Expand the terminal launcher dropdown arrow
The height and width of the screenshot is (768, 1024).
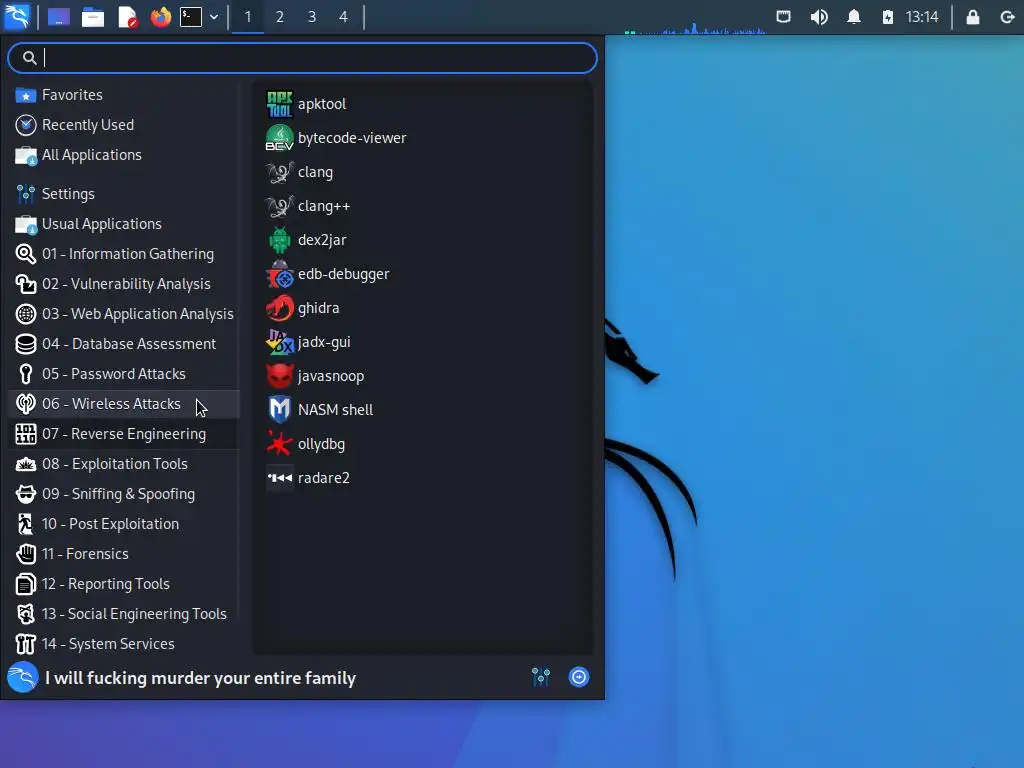[x=214, y=17]
